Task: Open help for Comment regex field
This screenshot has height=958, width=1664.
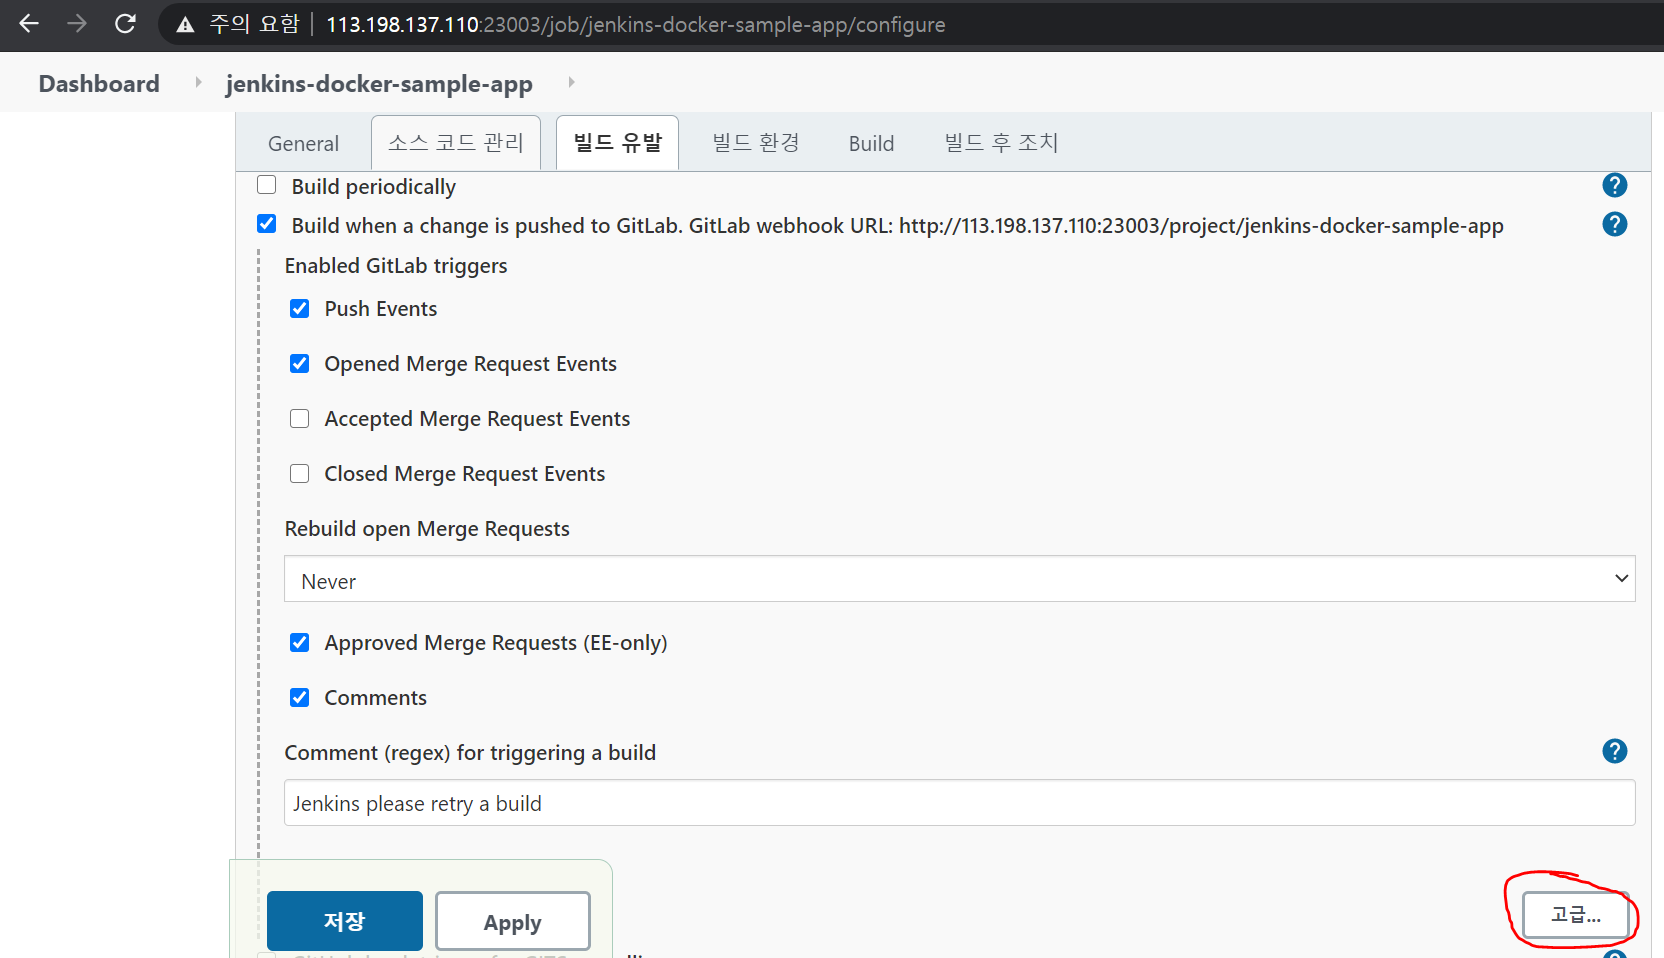Action: pyautogui.click(x=1614, y=751)
